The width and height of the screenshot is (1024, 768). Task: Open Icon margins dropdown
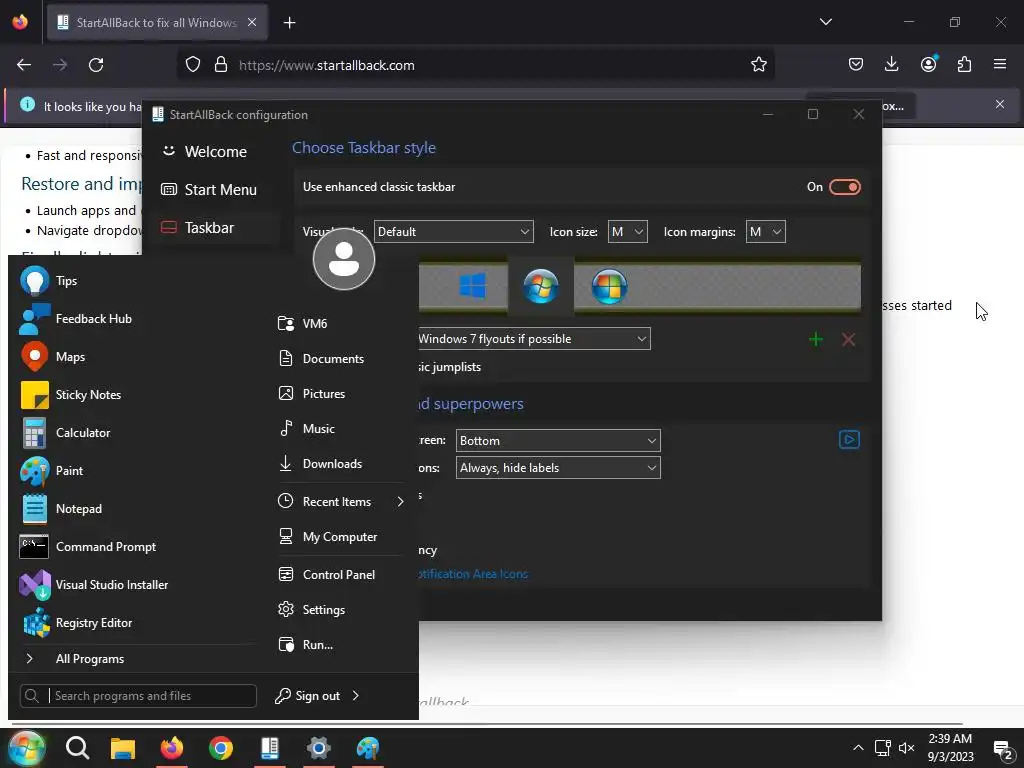point(765,232)
